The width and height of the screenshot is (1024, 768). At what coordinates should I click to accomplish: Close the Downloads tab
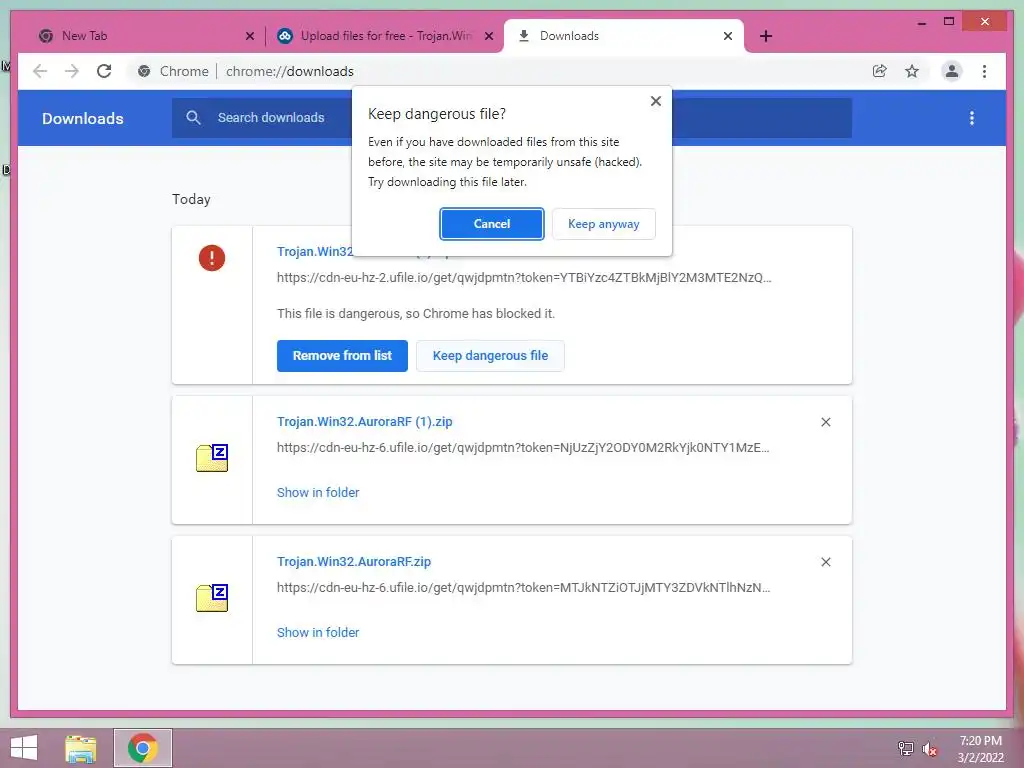728,36
